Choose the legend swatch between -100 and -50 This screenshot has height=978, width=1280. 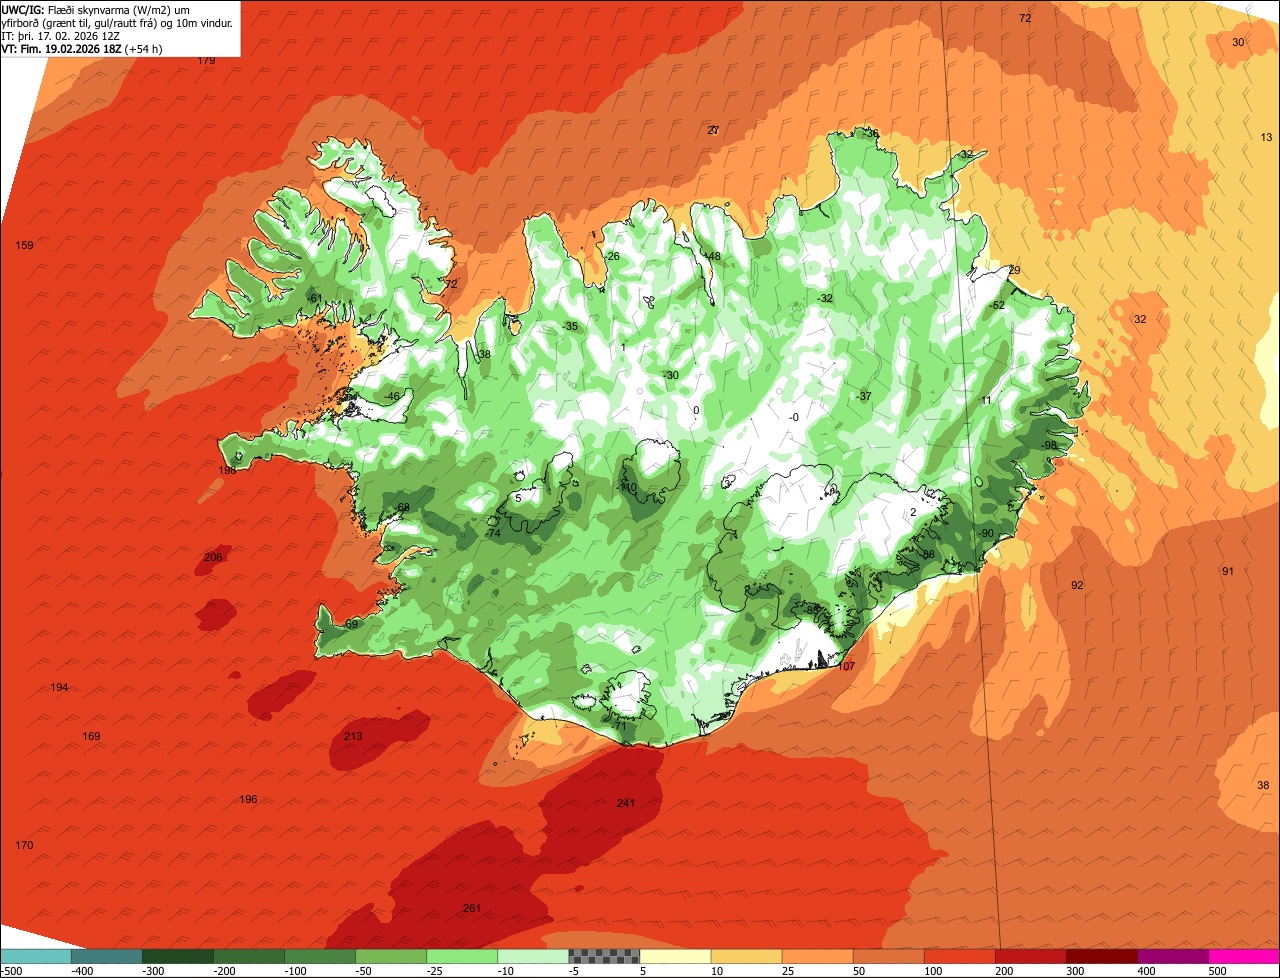pos(320,956)
